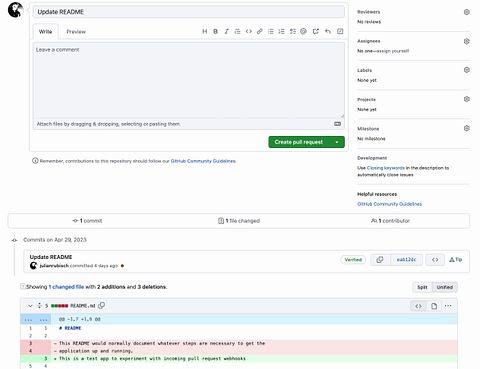This screenshot has width=480, height=369.
Task: Display the source diff of README.md
Action: coord(418,306)
